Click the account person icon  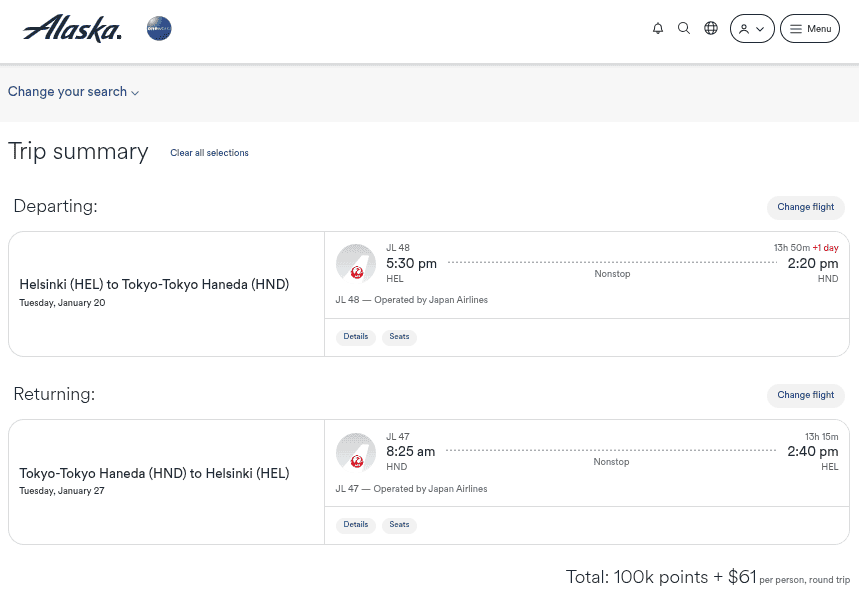[x=745, y=28]
